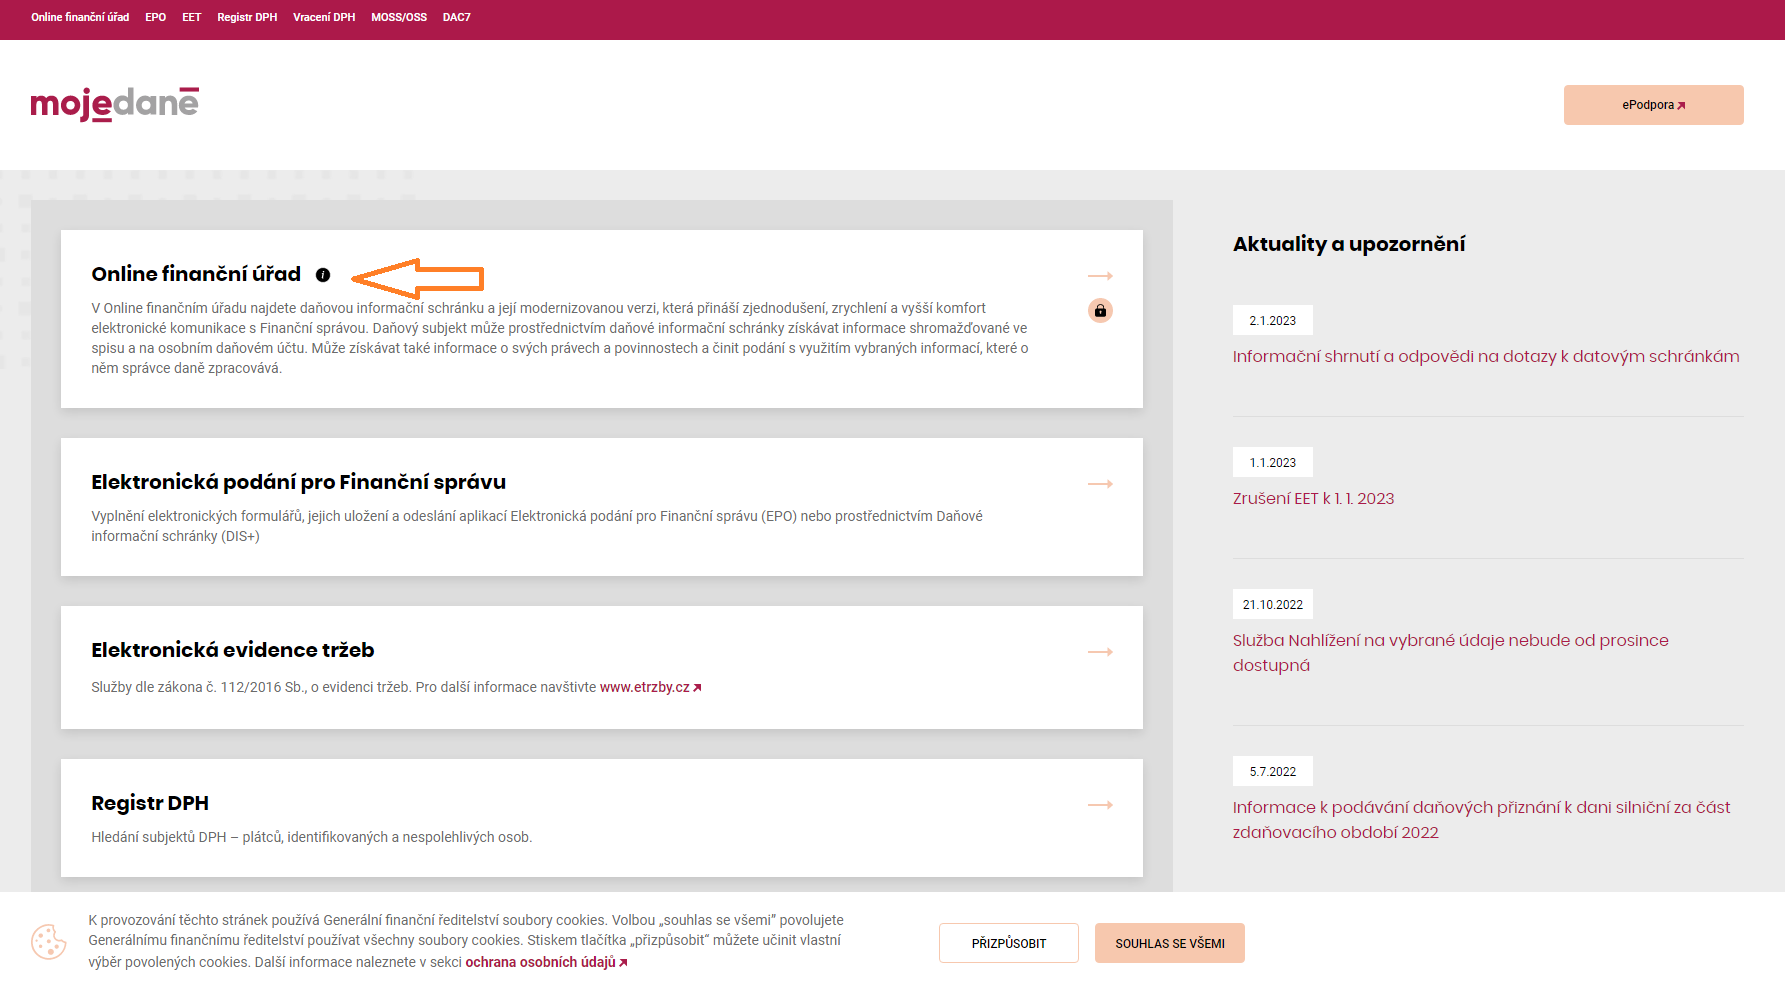
Task: Click the mojedaně logo
Action: pyautogui.click(x=115, y=104)
